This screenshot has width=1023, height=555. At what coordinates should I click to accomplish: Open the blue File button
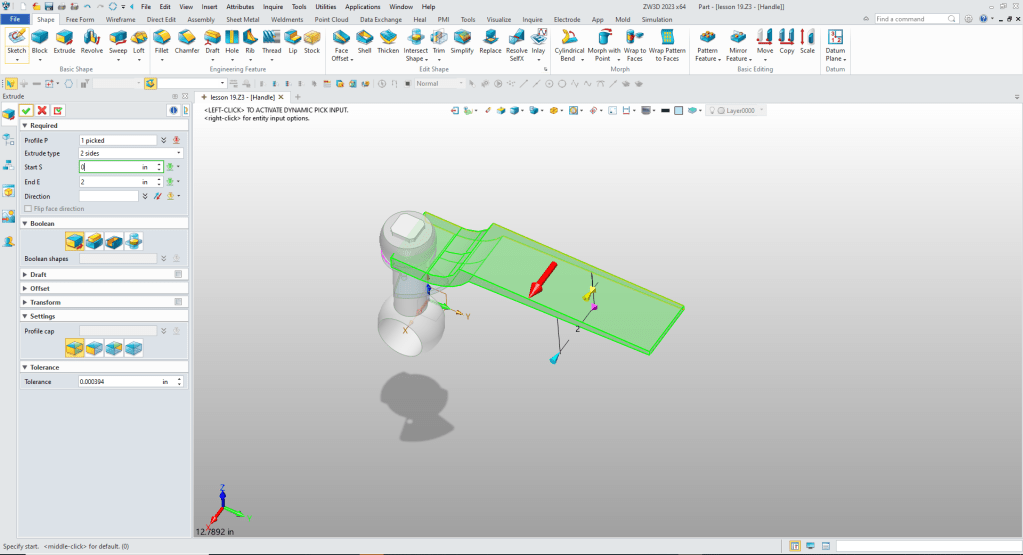[x=16, y=19]
